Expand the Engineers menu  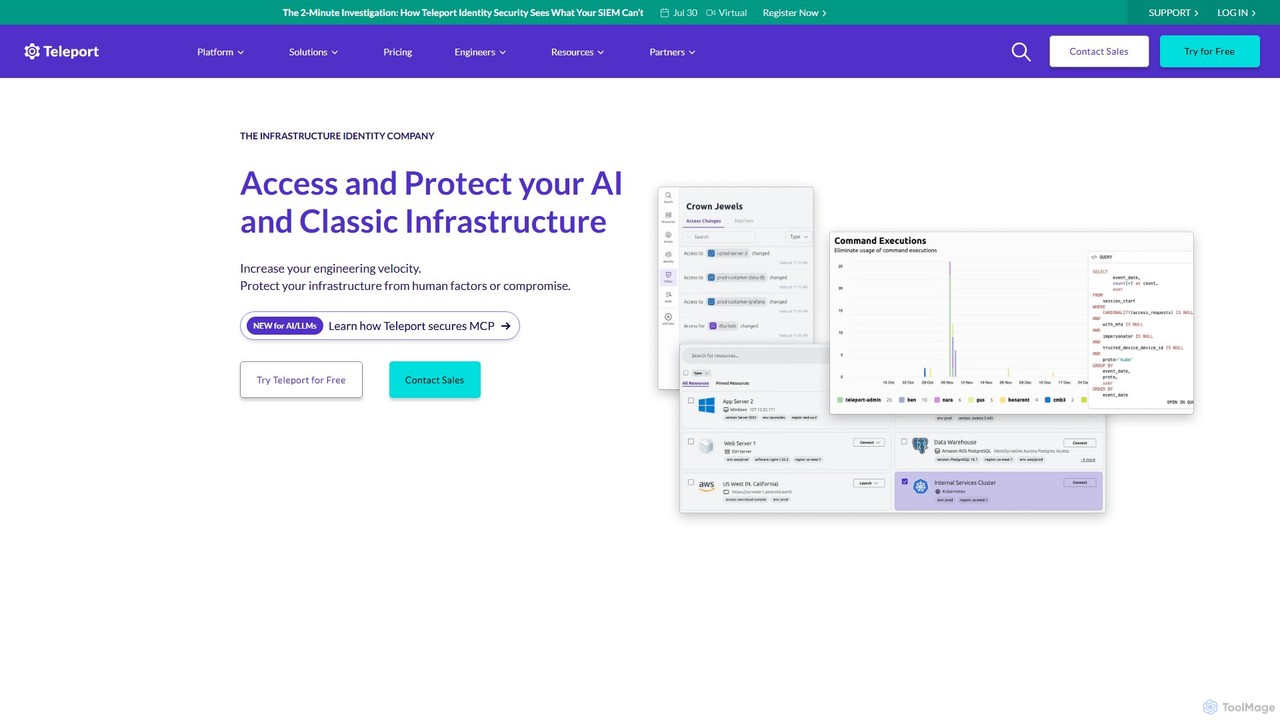coord(480,52)
